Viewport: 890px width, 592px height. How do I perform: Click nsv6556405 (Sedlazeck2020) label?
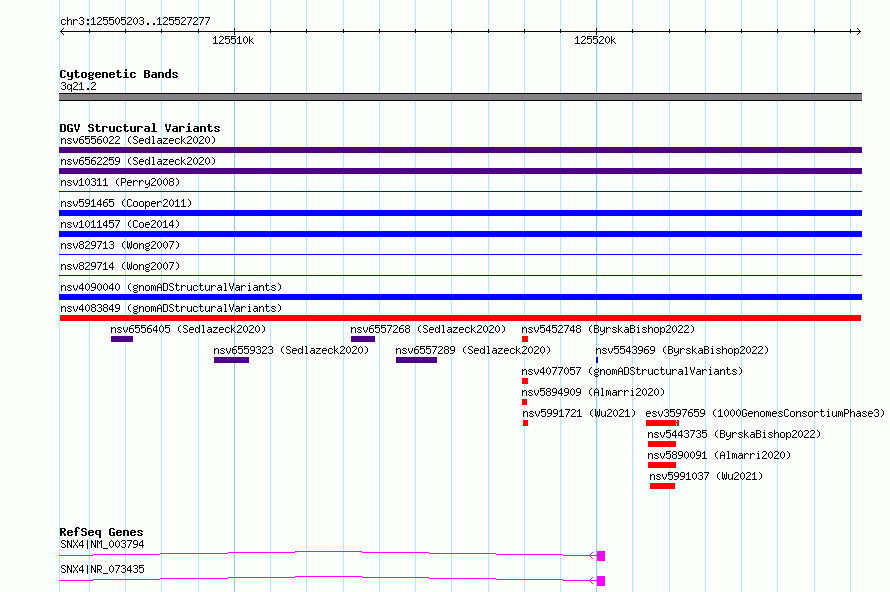coord(188,329)
